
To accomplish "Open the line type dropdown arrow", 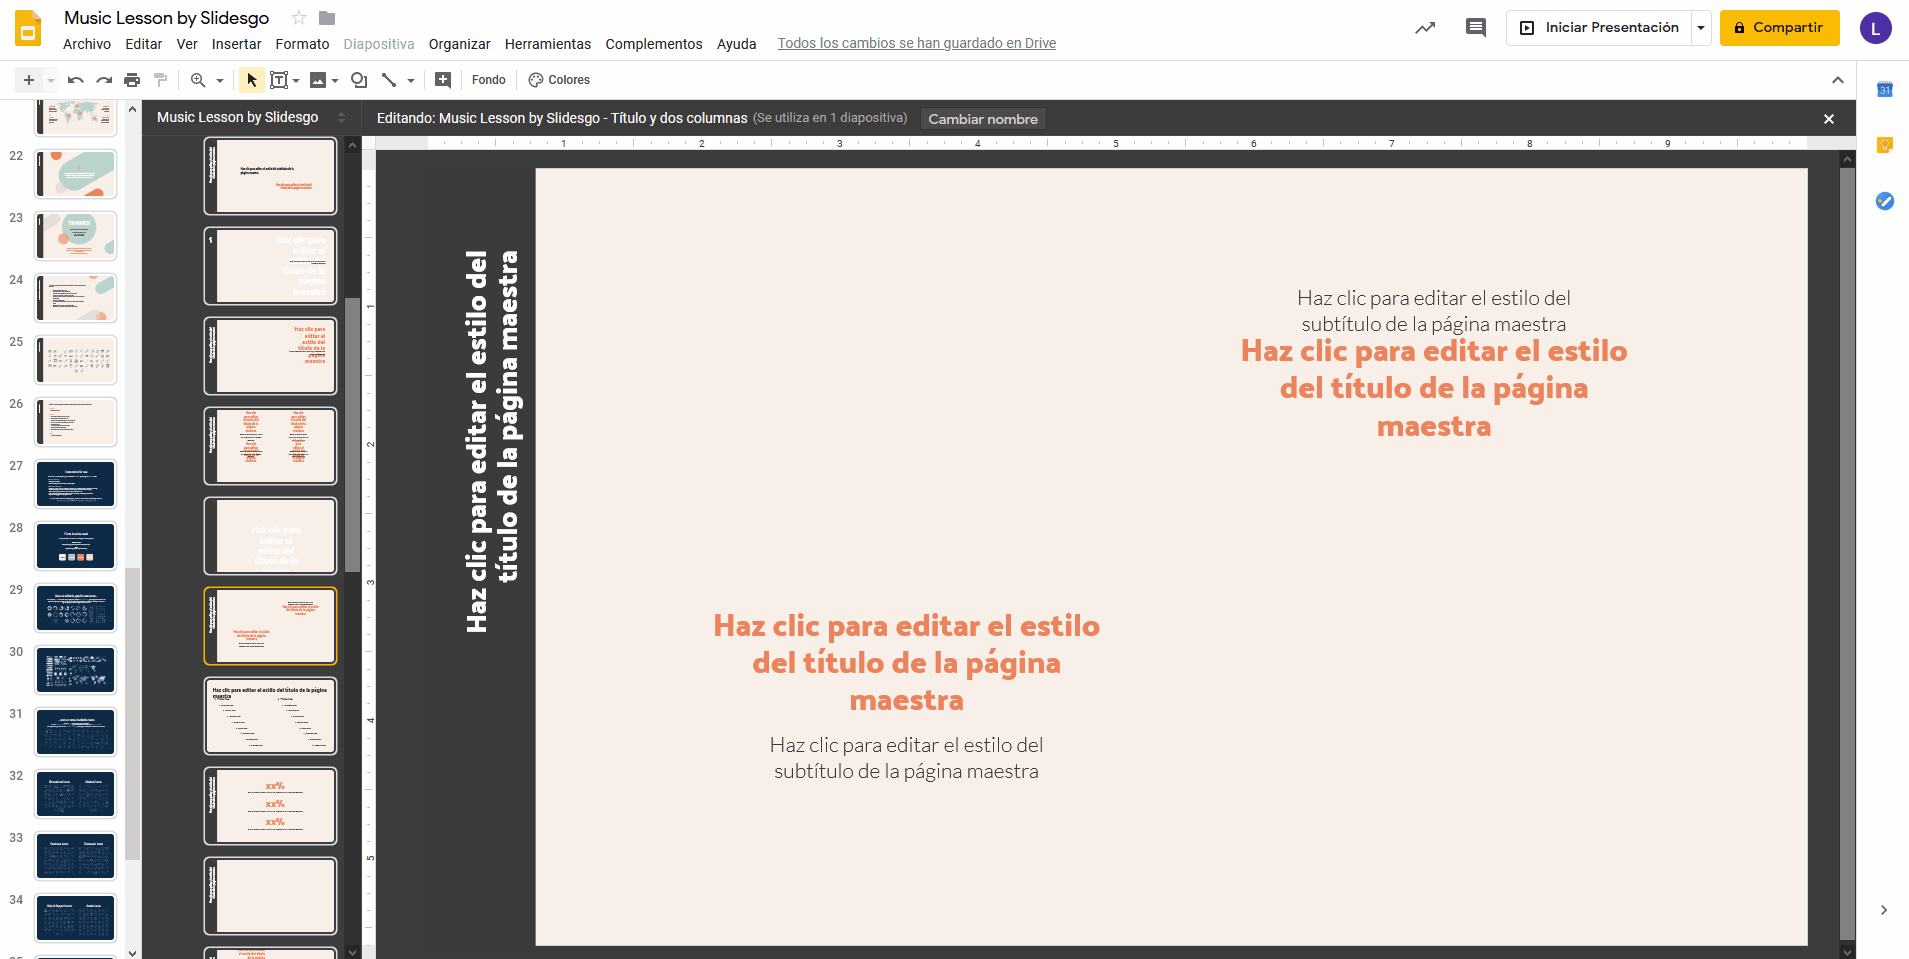I will pos(410,80).
